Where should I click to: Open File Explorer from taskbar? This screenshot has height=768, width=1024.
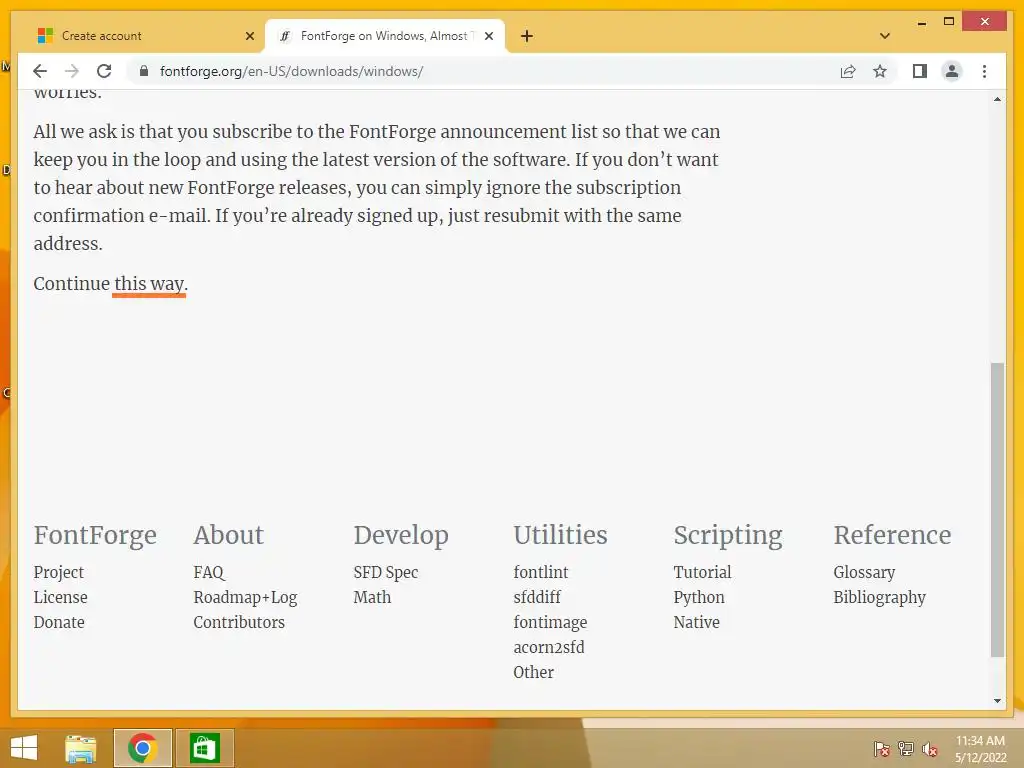click(x=80, y=748)
